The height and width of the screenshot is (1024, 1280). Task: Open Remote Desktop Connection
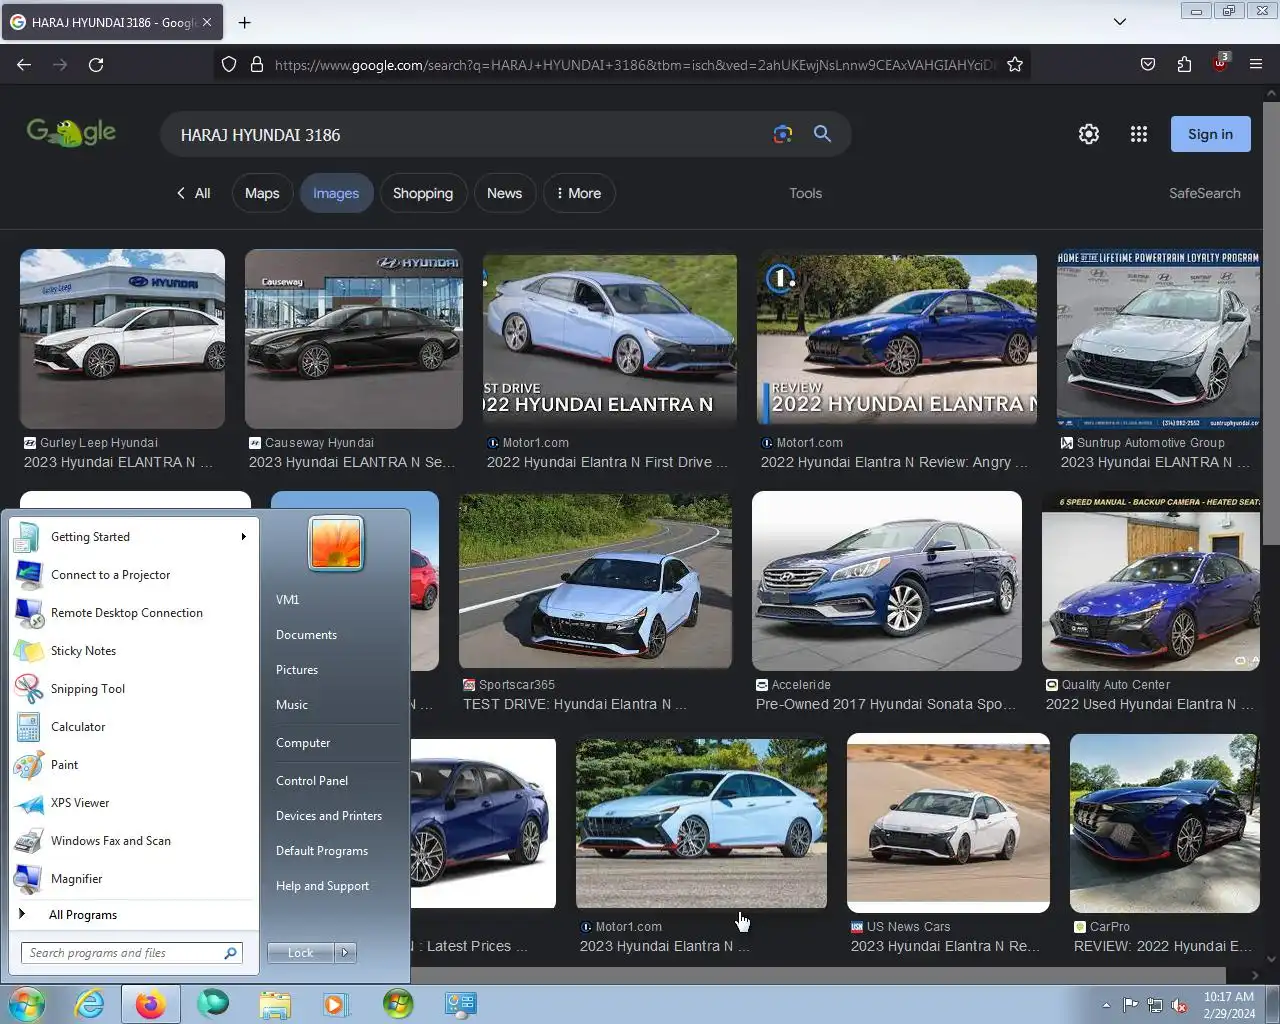[134, 613]
